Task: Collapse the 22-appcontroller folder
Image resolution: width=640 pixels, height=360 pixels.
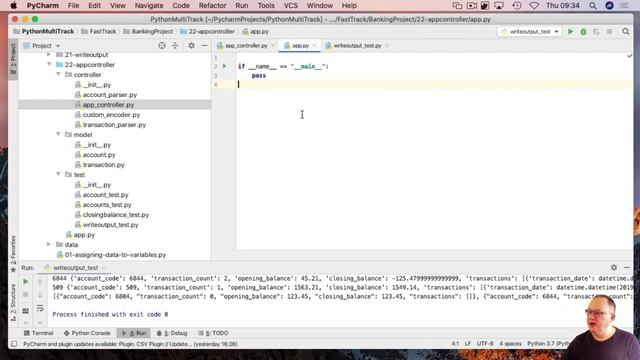Action: pos(49,64)
